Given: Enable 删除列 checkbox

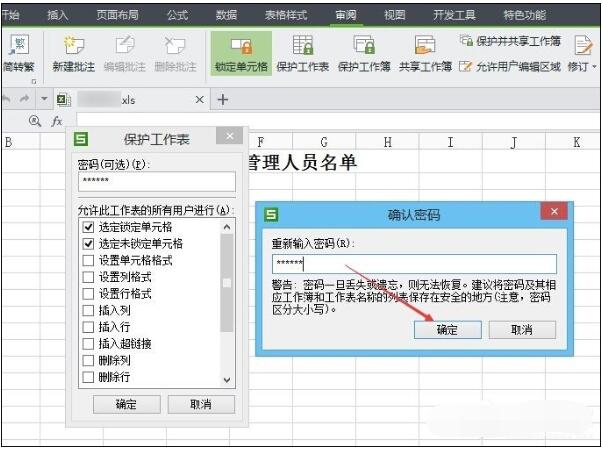Looking at the screenshot, I should point(88,360).
